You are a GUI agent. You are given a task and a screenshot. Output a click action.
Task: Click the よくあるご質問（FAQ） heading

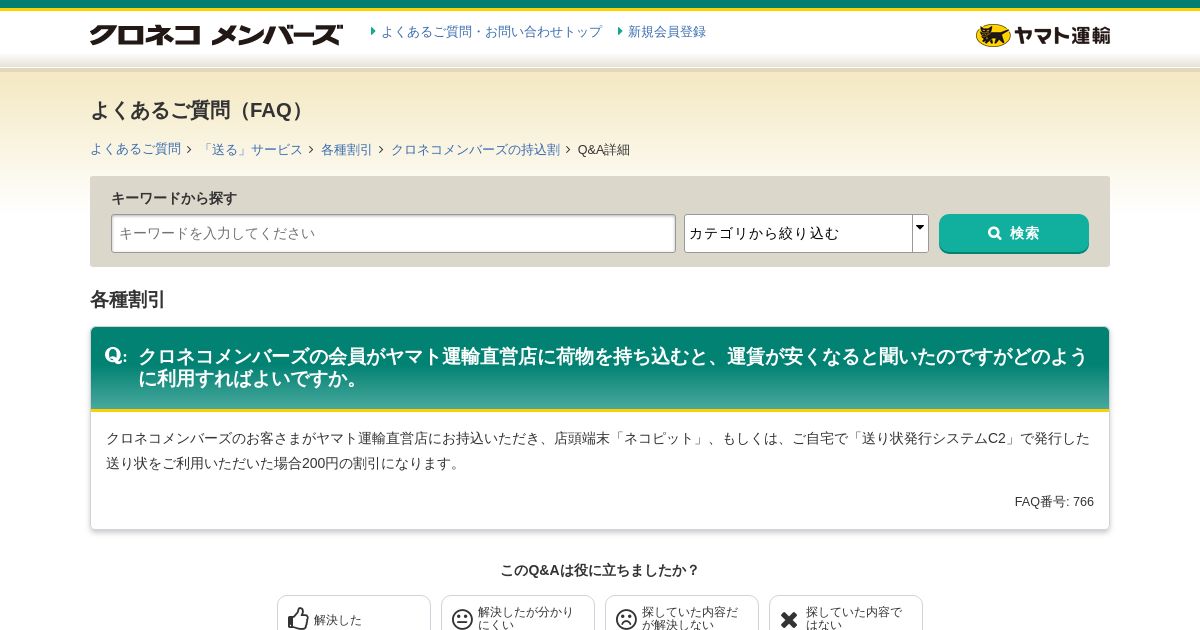[x=200, y=110]
